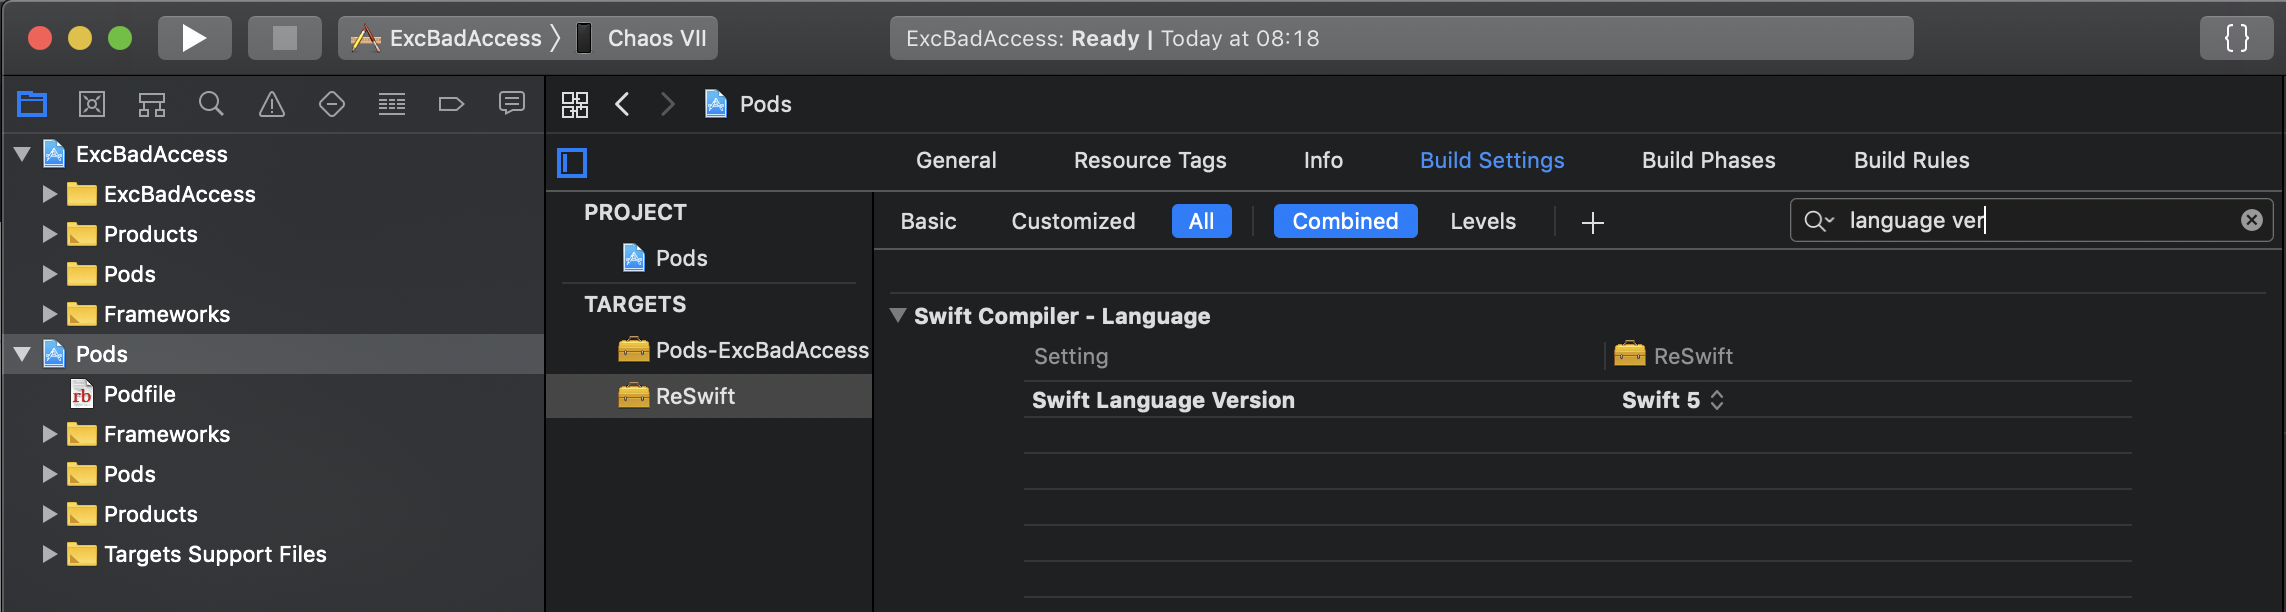Open the related items grid icon
Image resolution: width=2286 pixels, height=612 pixels.
575,104
